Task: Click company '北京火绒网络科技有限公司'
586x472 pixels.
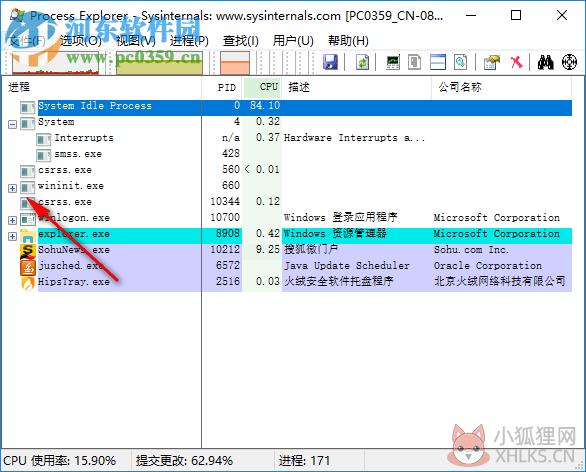Action: (x=500, y=281)
